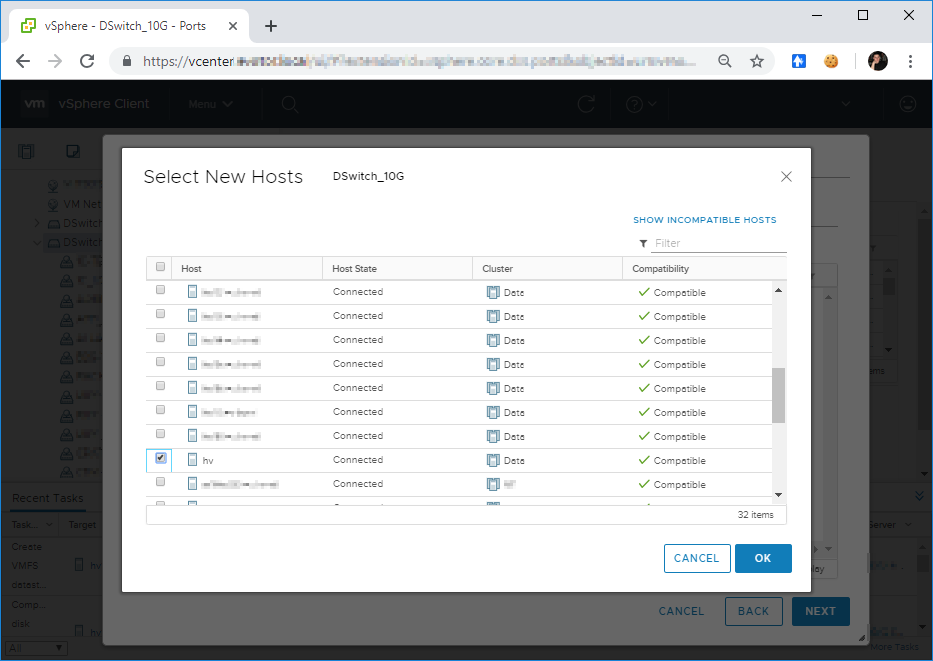
Task: Click the vSphere refresh icon in header
Action: point(586,104)
